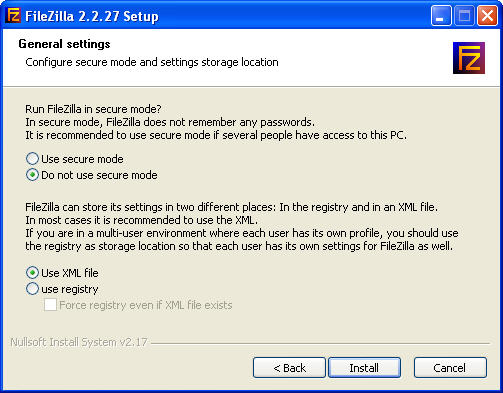Click the FileZilla 2.2.27 Setup title text

[92, 16]
